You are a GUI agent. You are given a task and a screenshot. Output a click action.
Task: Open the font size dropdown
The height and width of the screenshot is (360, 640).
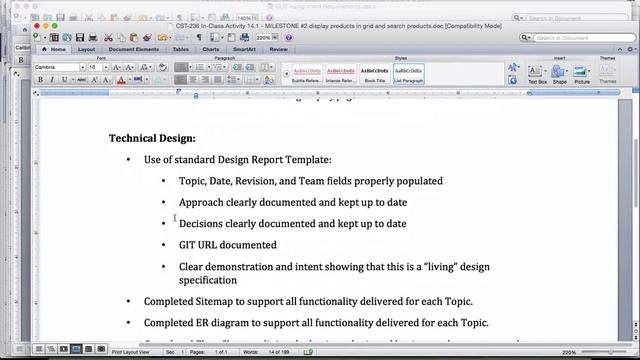106,67
